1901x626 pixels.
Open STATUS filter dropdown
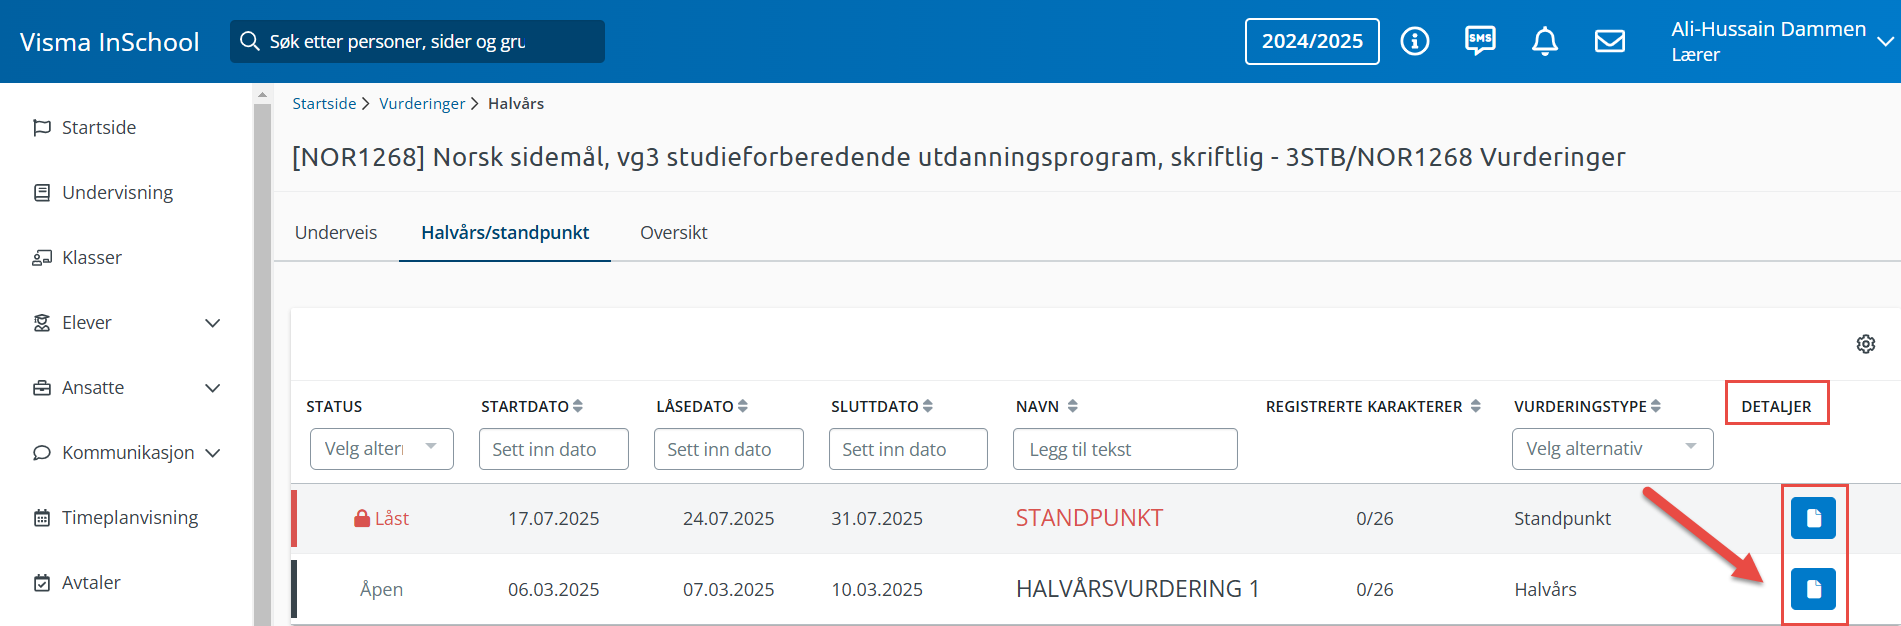pos(382,449)
